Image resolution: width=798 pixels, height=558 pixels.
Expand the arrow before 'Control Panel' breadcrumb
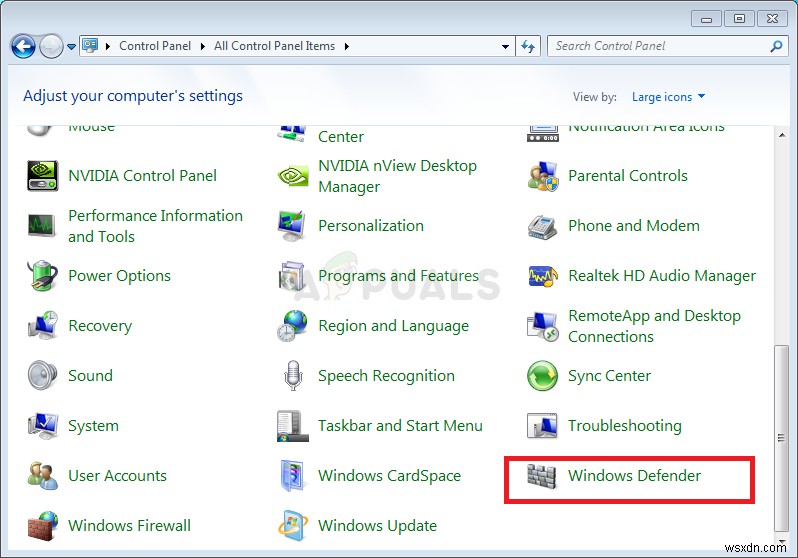pos(108,46)
